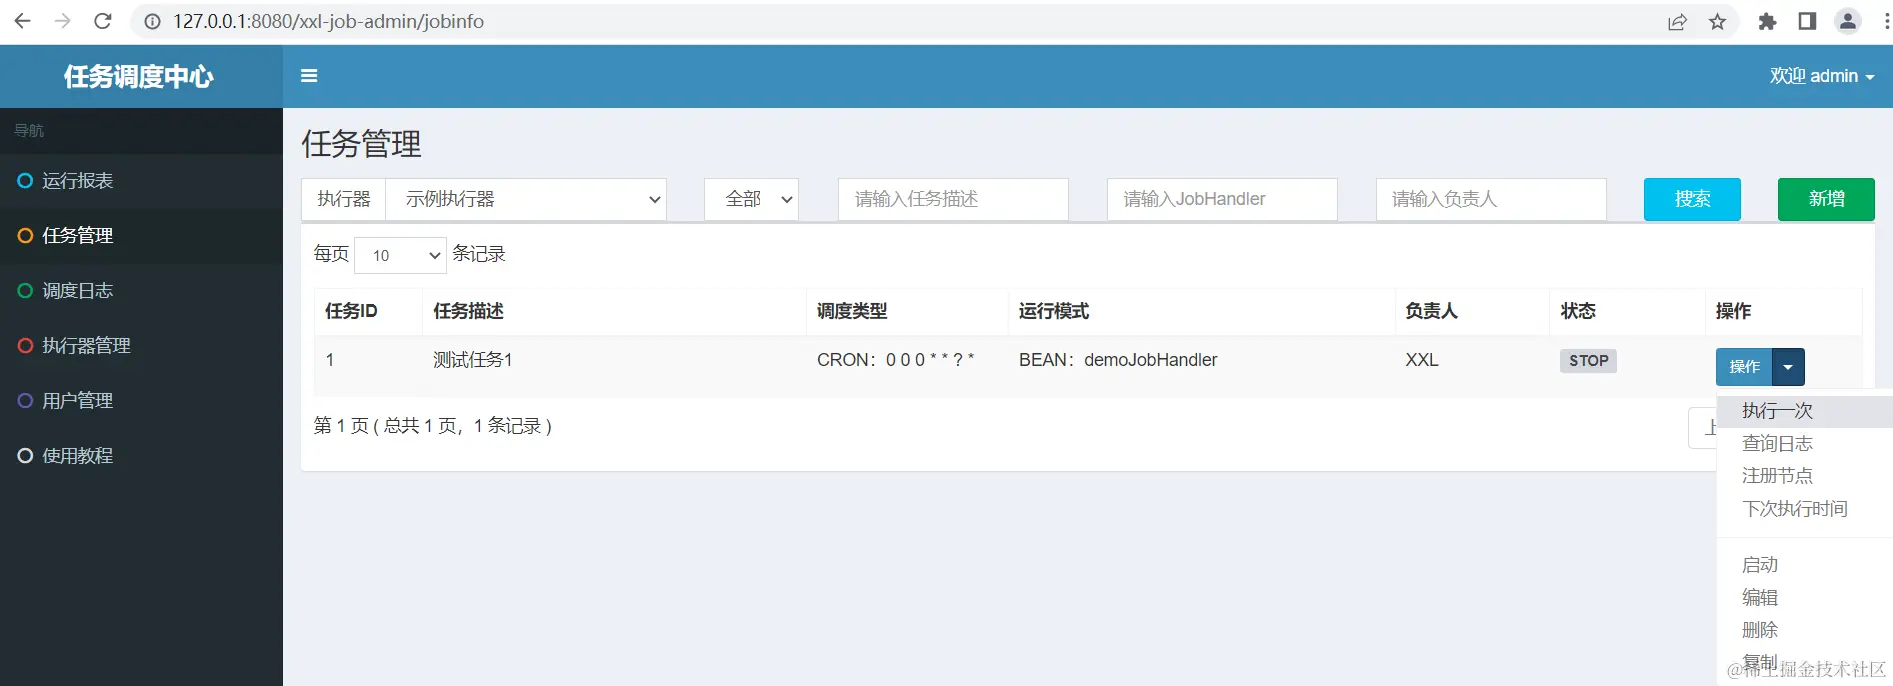Open 调度日志 in the sidebar
The image size is (1893, 686).
coord(141,291)
